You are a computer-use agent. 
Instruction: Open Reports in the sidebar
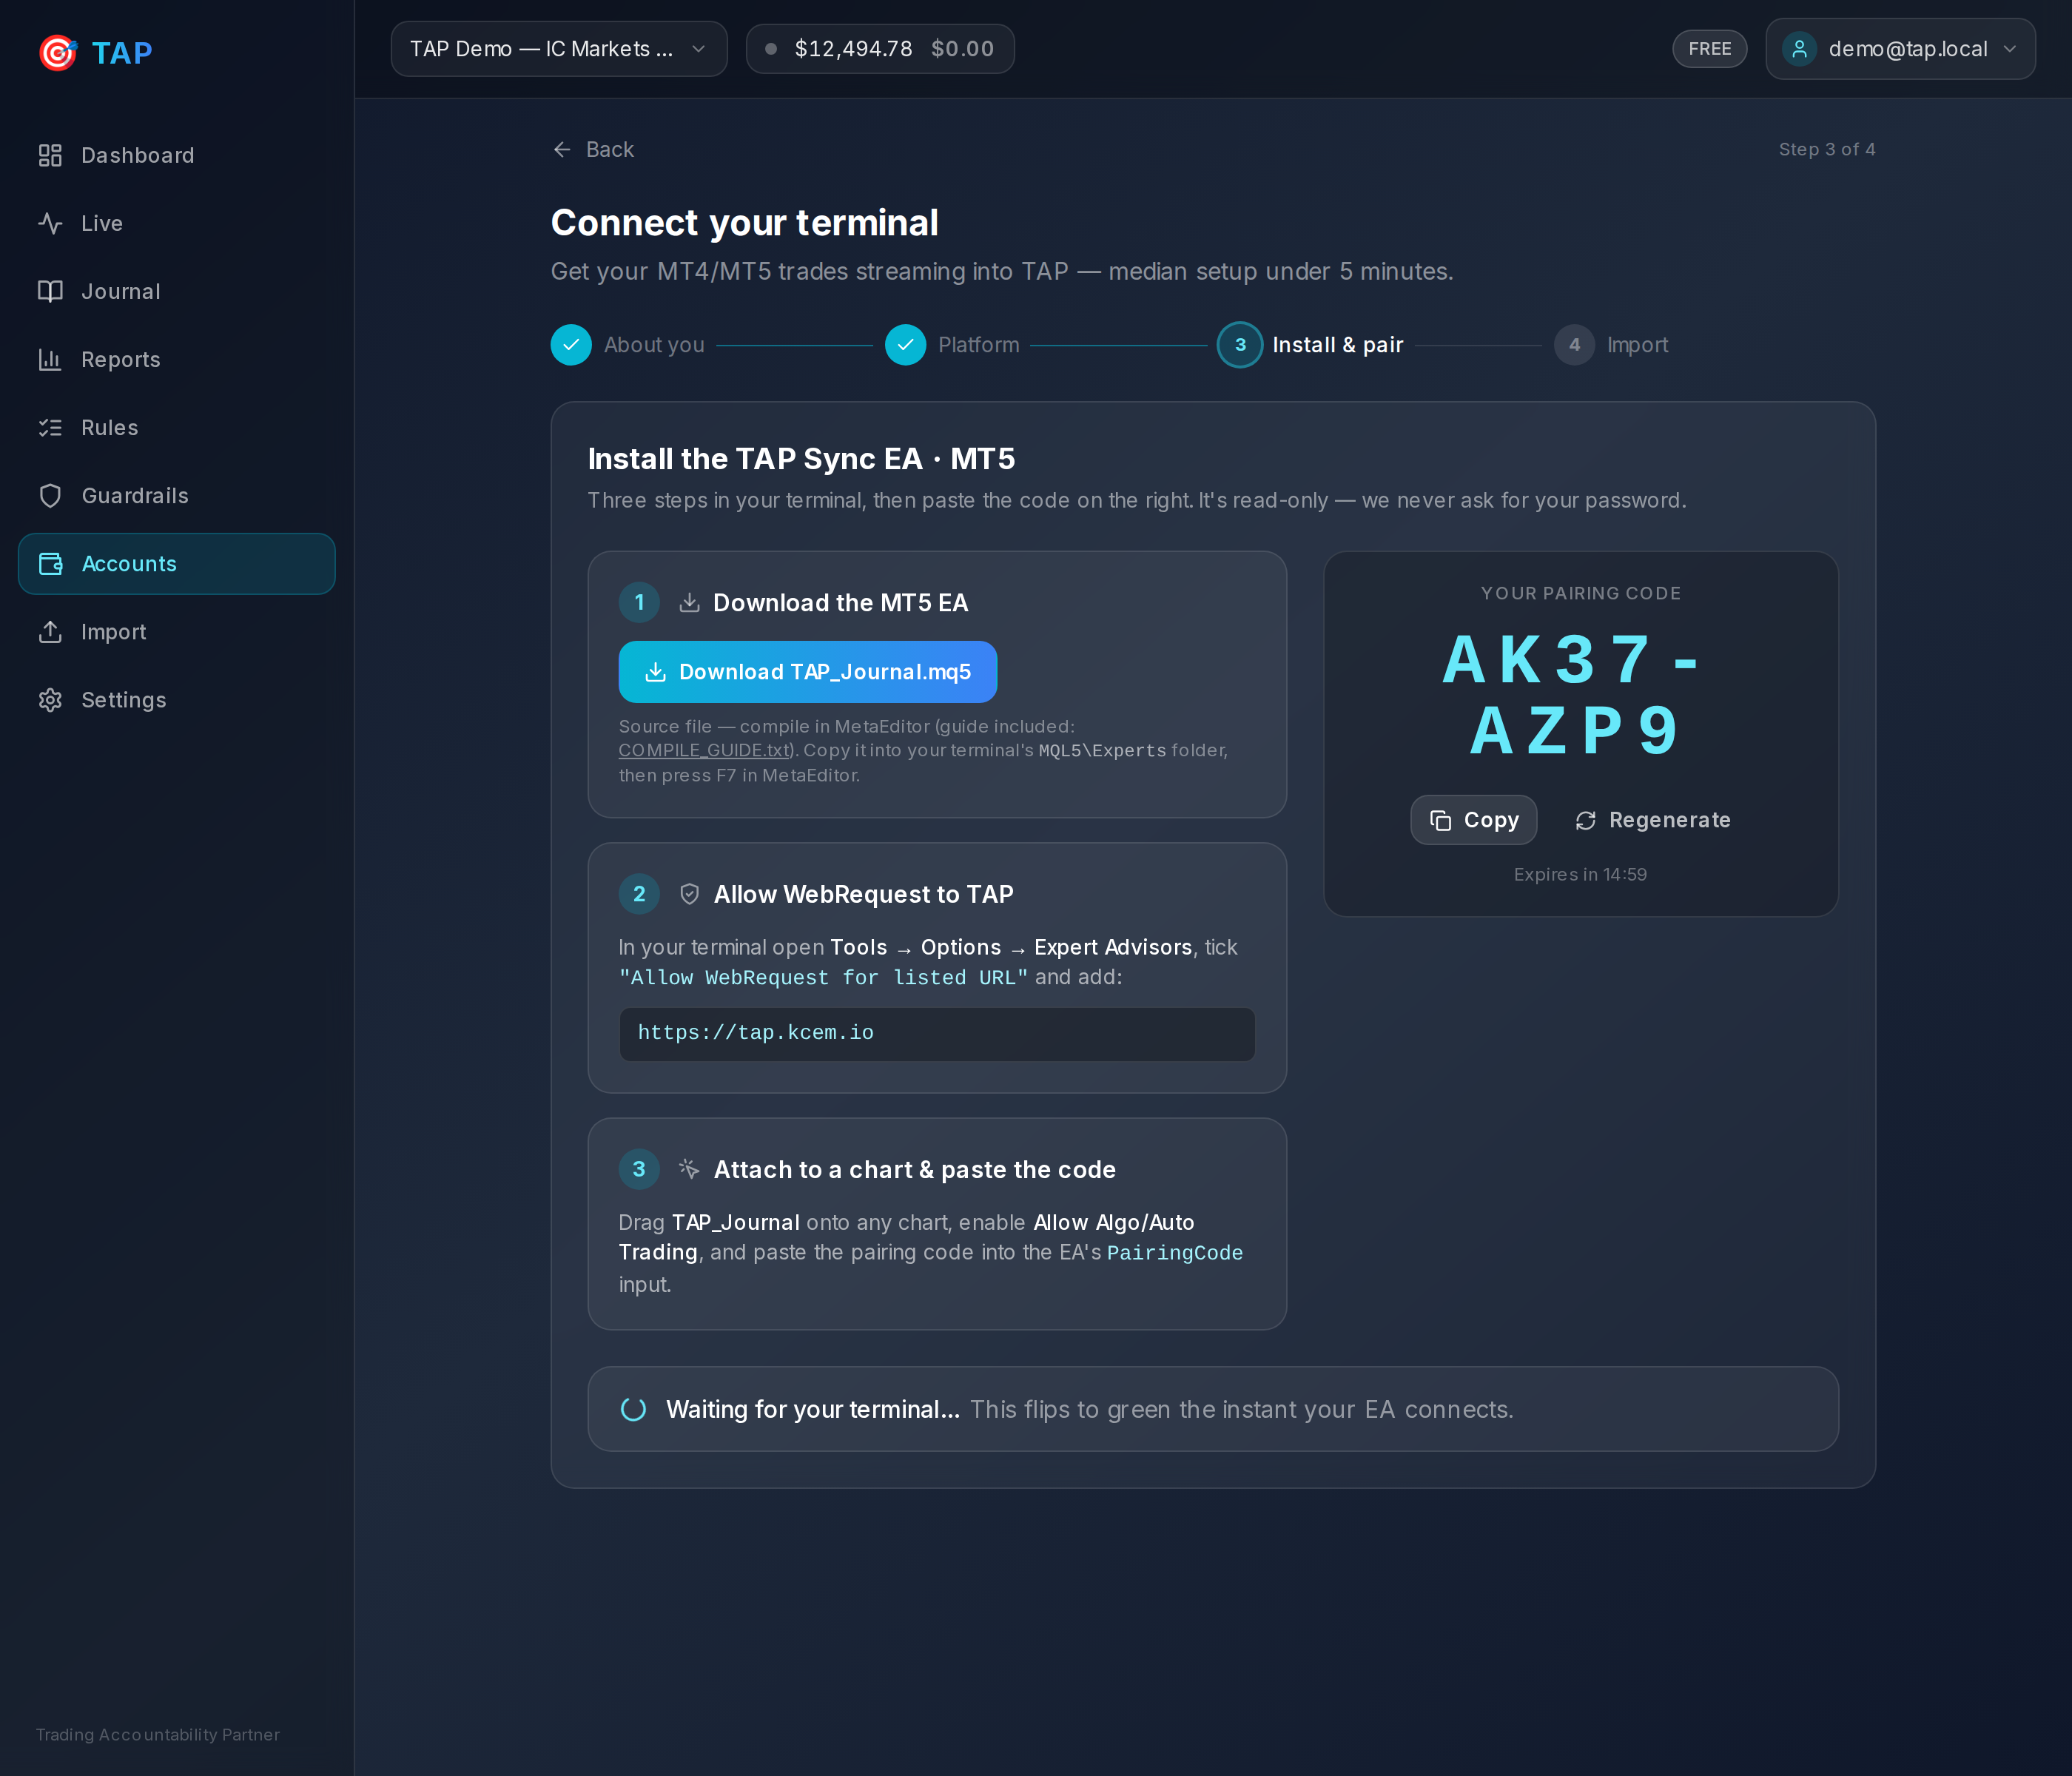(x=177, y=359)
